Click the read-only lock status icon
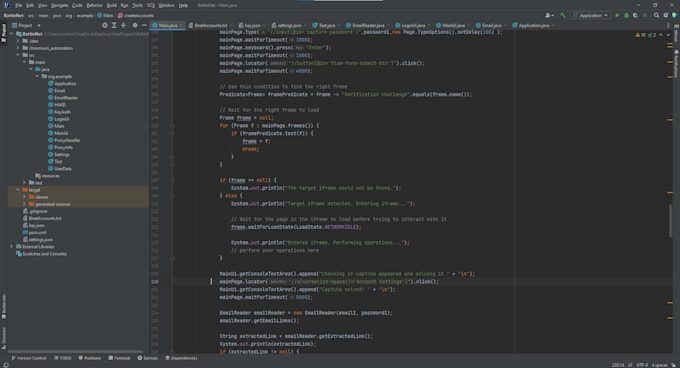Screen dimensions: 680x368 [x=673, y=365]
